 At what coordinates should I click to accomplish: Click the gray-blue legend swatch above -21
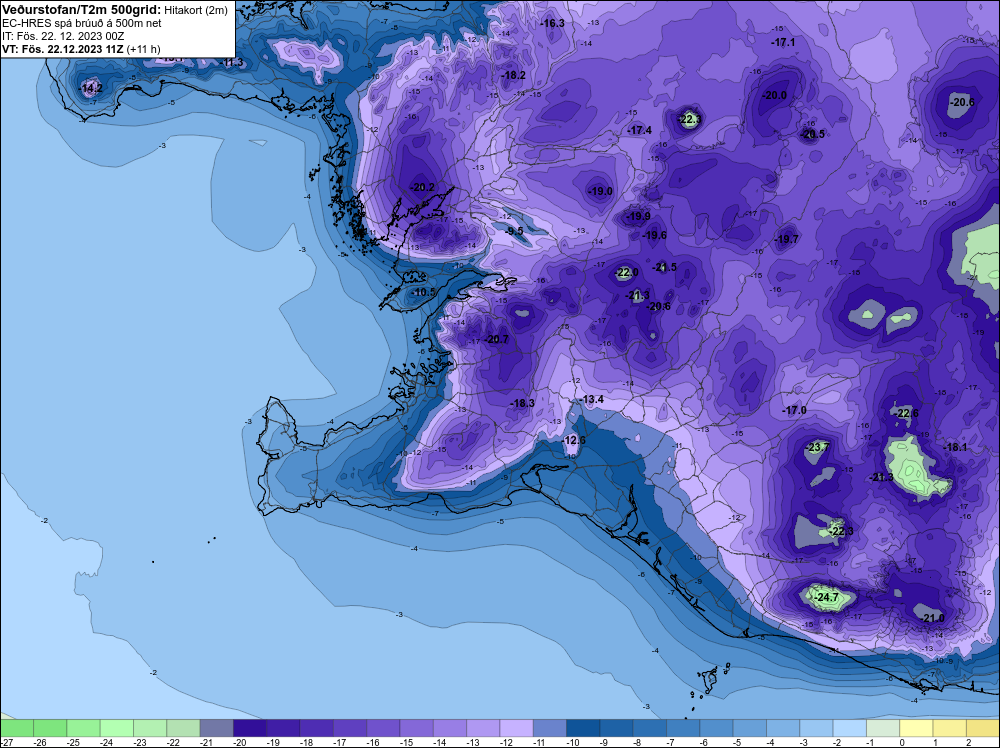[217, 728]
